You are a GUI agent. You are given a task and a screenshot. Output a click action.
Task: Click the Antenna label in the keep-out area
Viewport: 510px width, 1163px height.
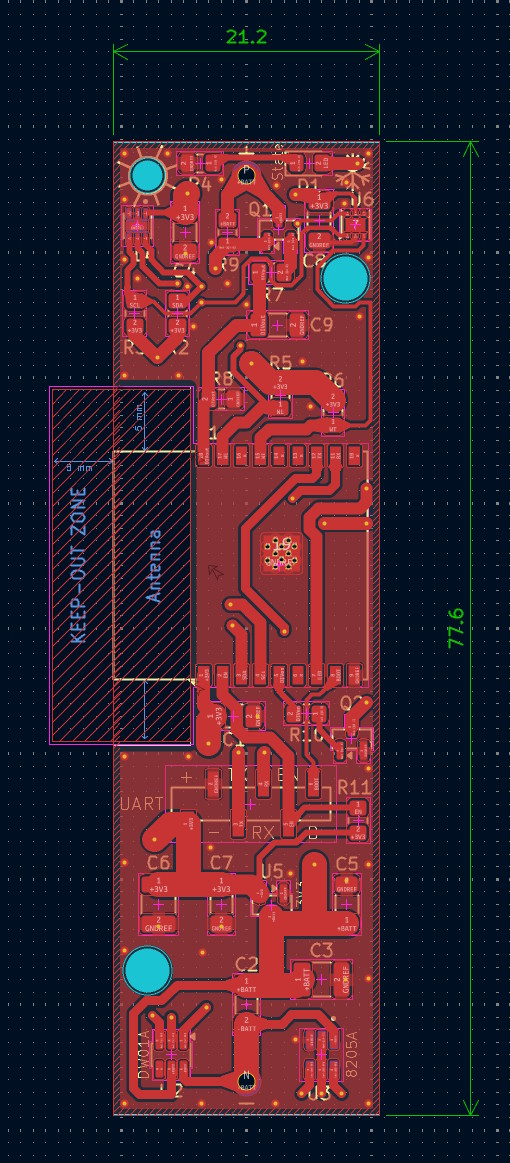154,565
